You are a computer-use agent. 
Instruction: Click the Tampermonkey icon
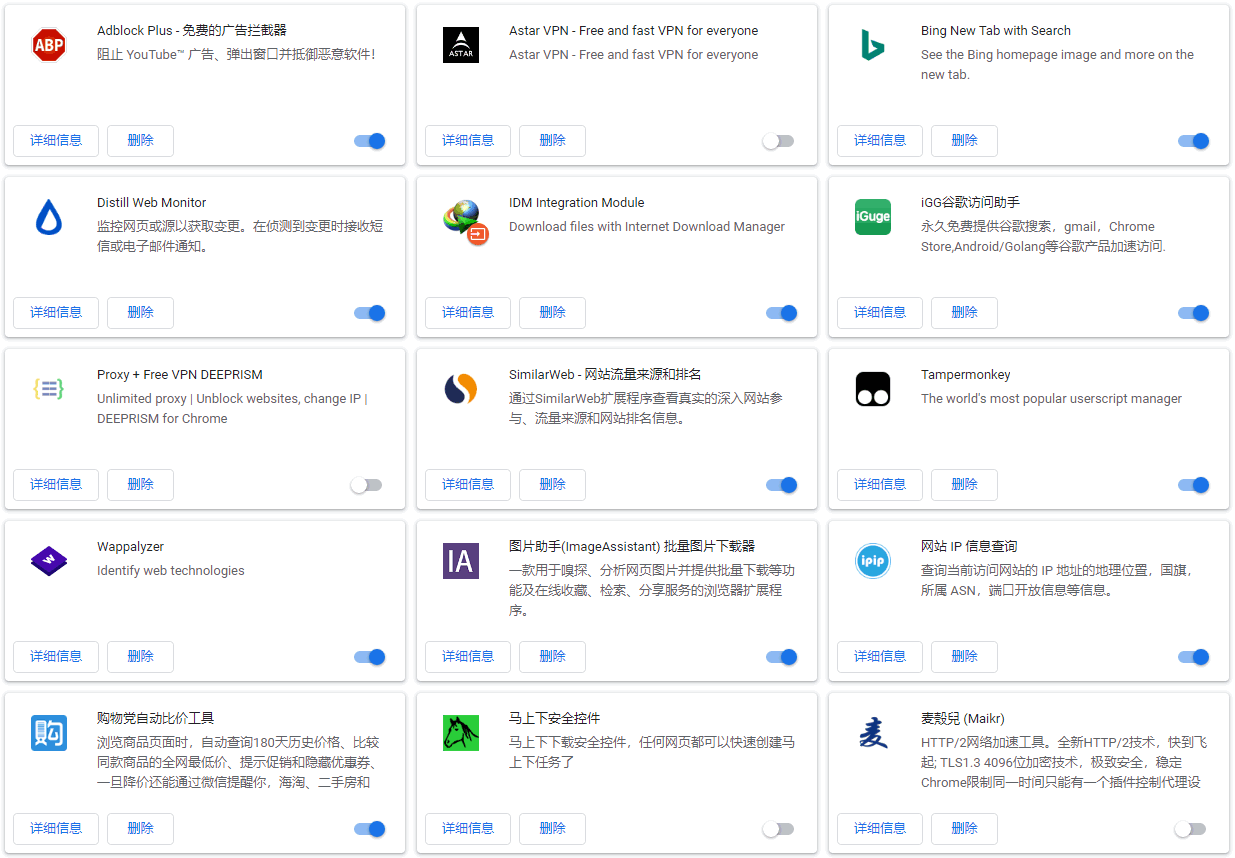(x=873, y=389)
